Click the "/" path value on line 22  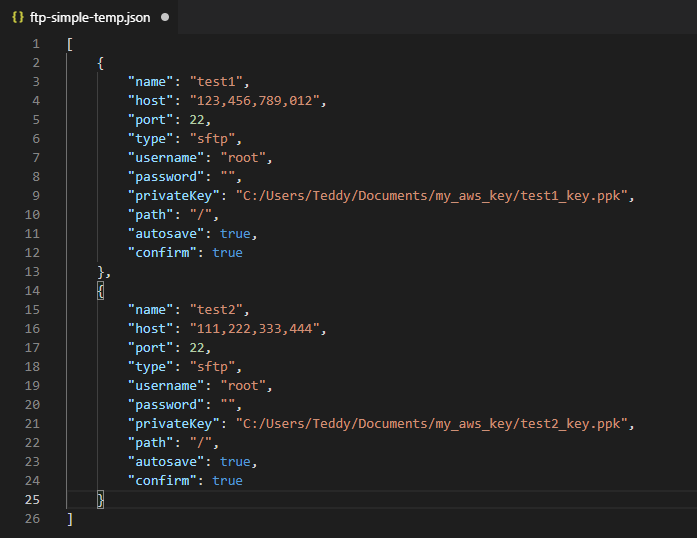(x=201, y=443)
